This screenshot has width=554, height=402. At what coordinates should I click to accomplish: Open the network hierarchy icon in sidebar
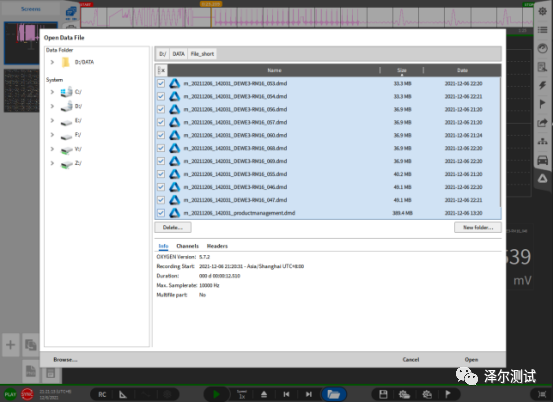click(x=542, y=141)
